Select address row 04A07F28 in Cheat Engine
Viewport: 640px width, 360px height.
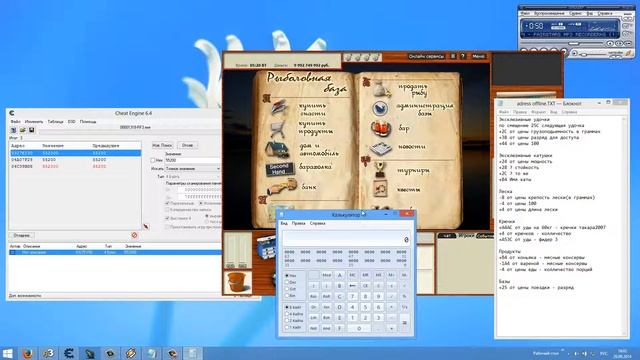point(75,160)
